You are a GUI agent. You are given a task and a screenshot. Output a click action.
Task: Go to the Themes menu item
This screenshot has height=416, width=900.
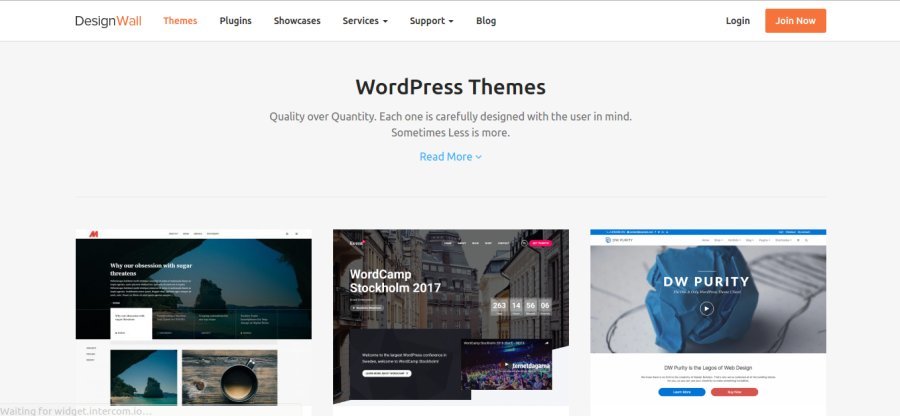(x=180, y=21)
